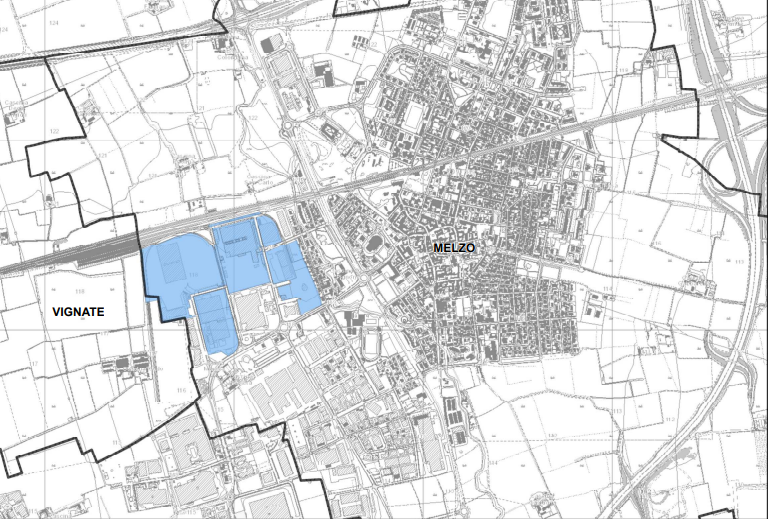Screen dimensions: 770x519
Task: Click the dark building at top near road junction
Action: (268, 45)
